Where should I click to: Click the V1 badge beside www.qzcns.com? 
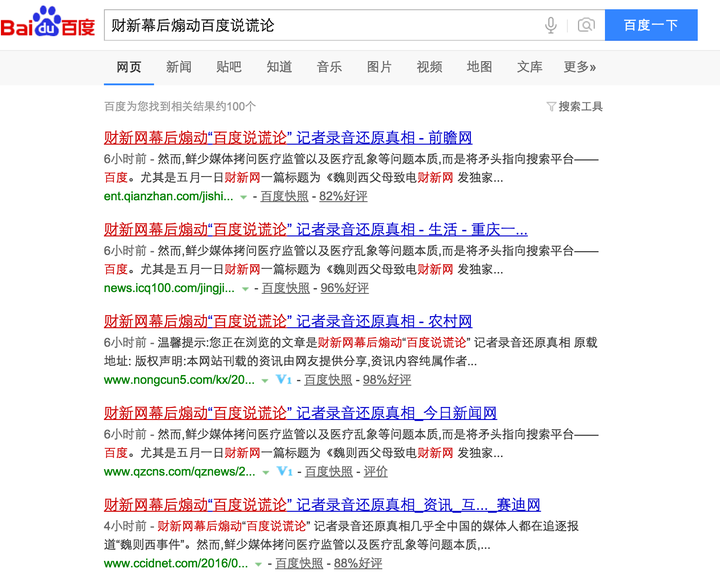pyautogui.click(x=284, y=472)
